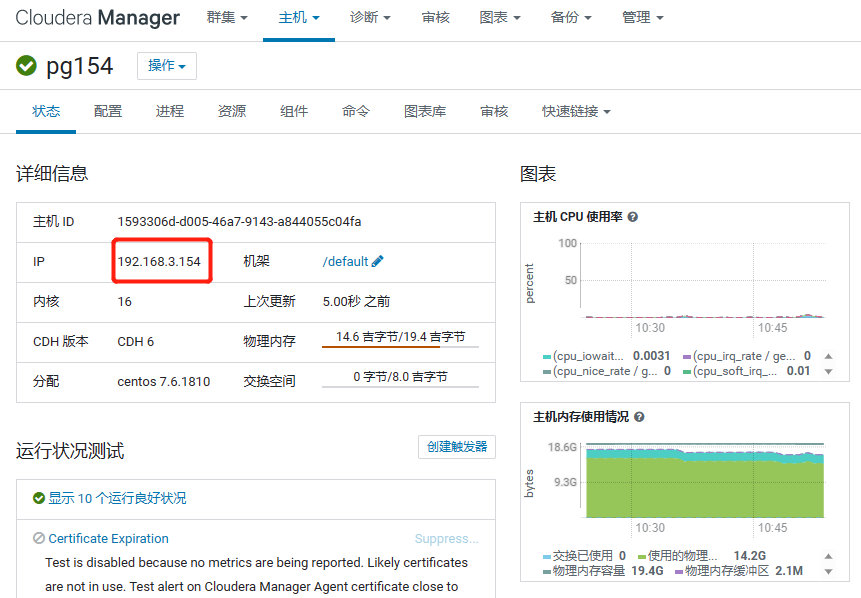Image resolution: width=861 pixels, height=598 pixels.
Task: Open the 诊断 dropdown menu
Action: (x=370, y=18)
